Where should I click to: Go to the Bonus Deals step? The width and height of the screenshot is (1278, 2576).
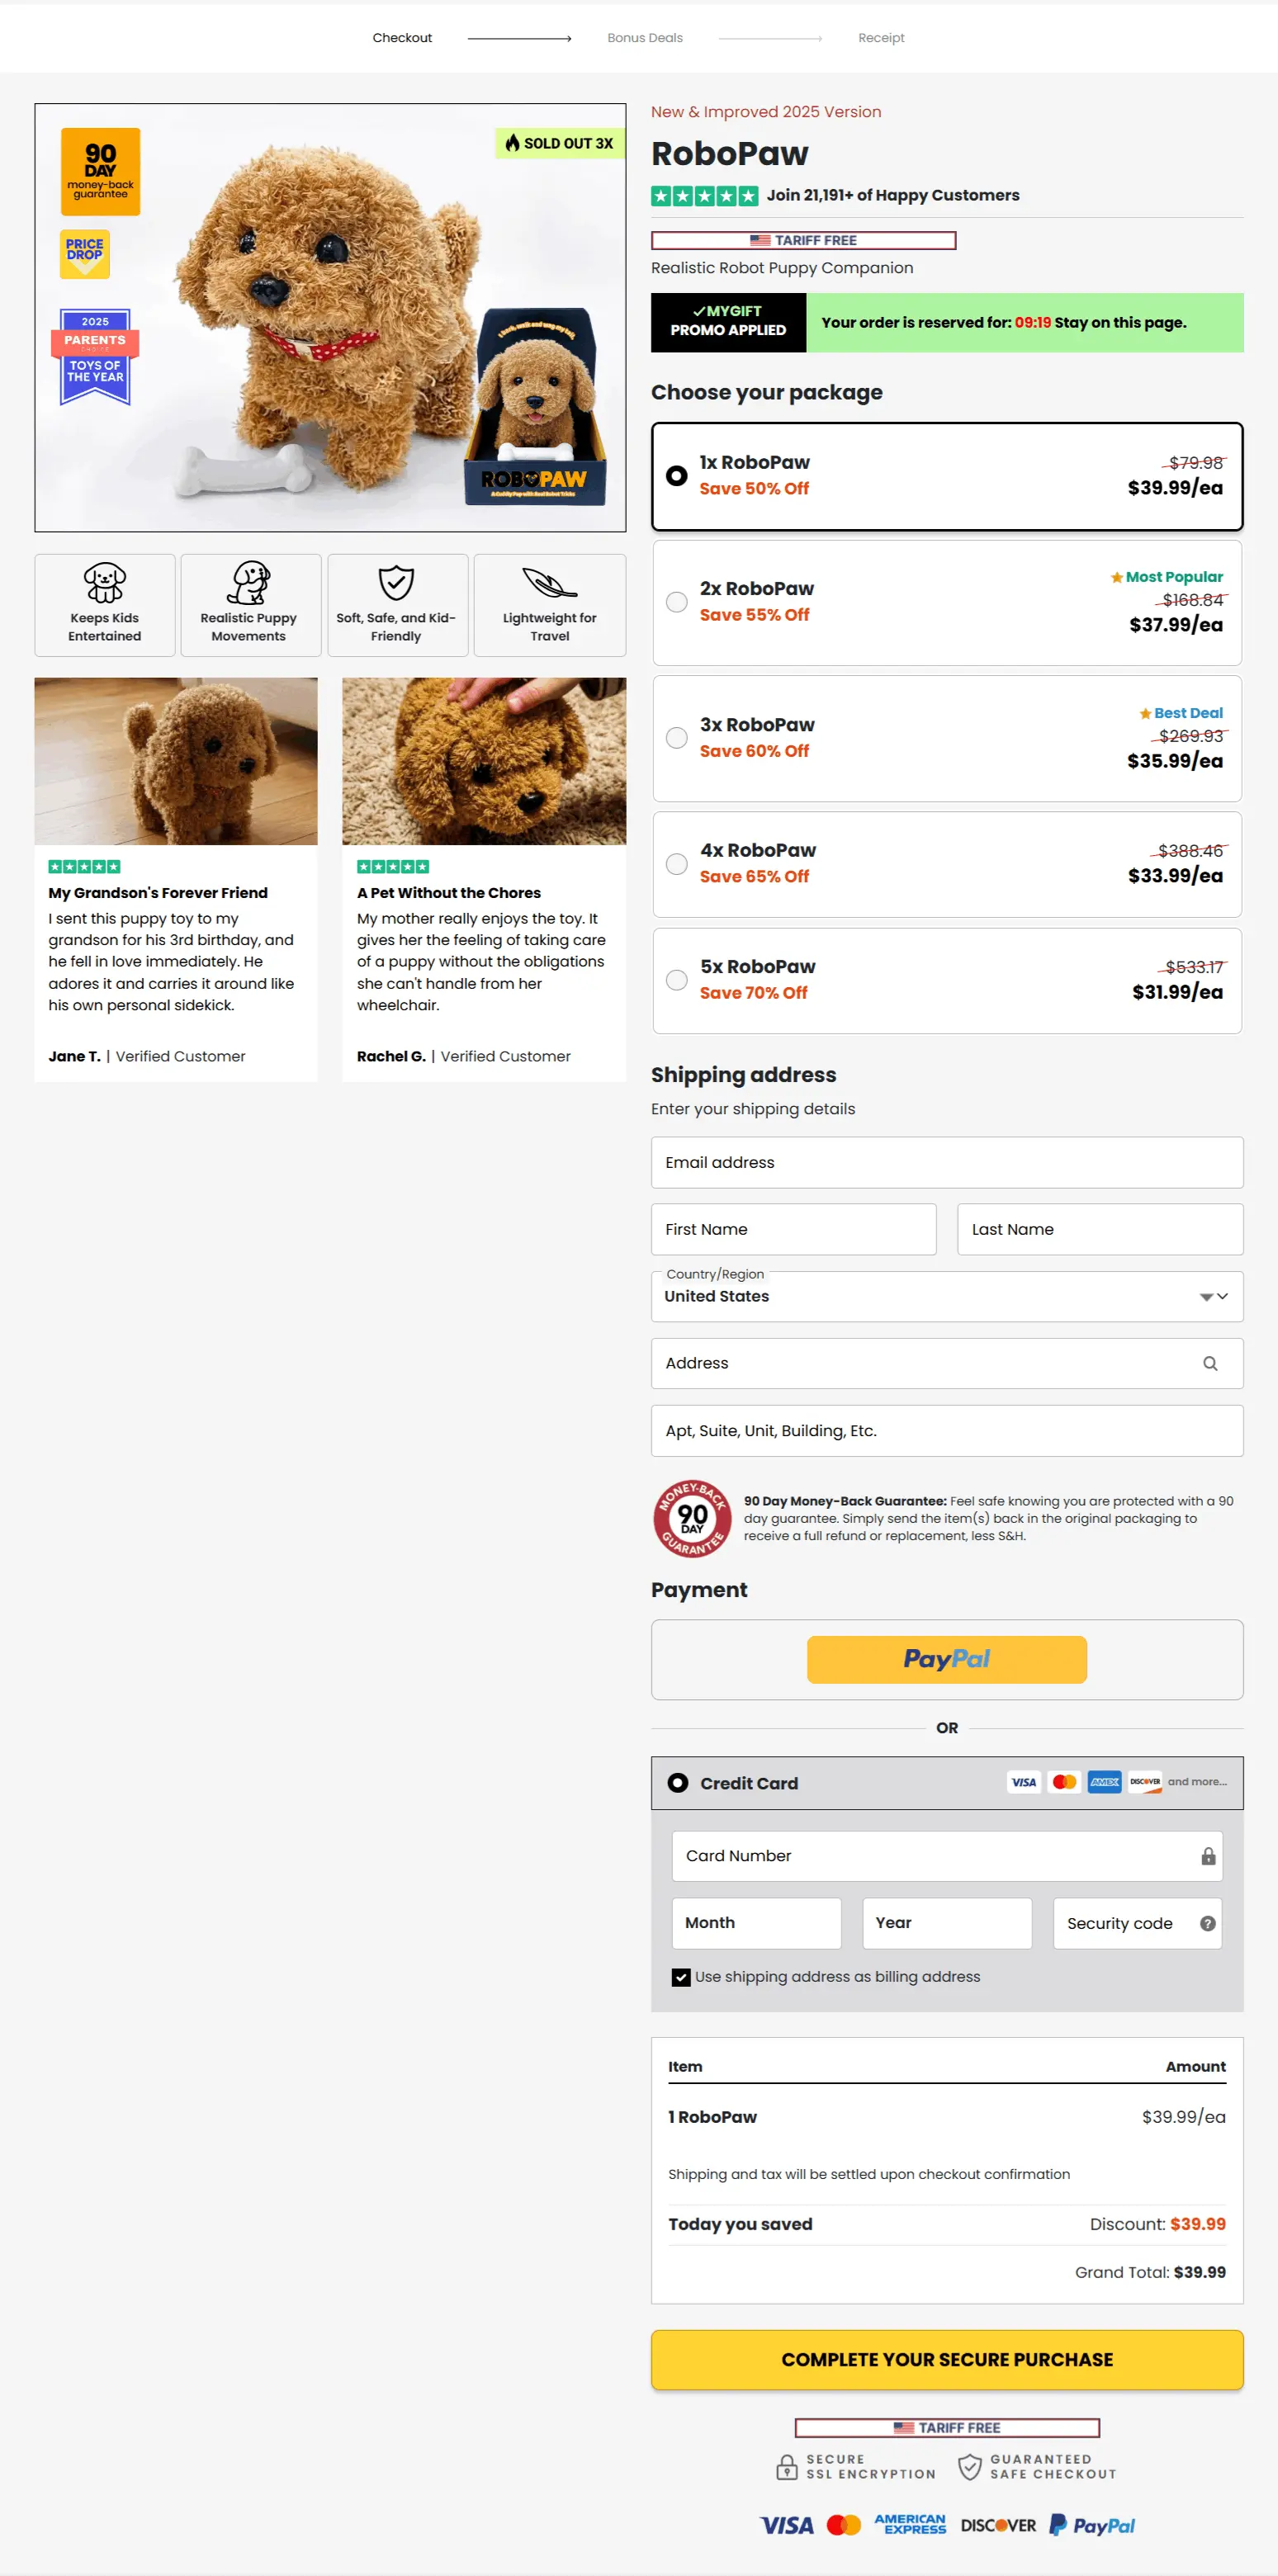point(644,37)
